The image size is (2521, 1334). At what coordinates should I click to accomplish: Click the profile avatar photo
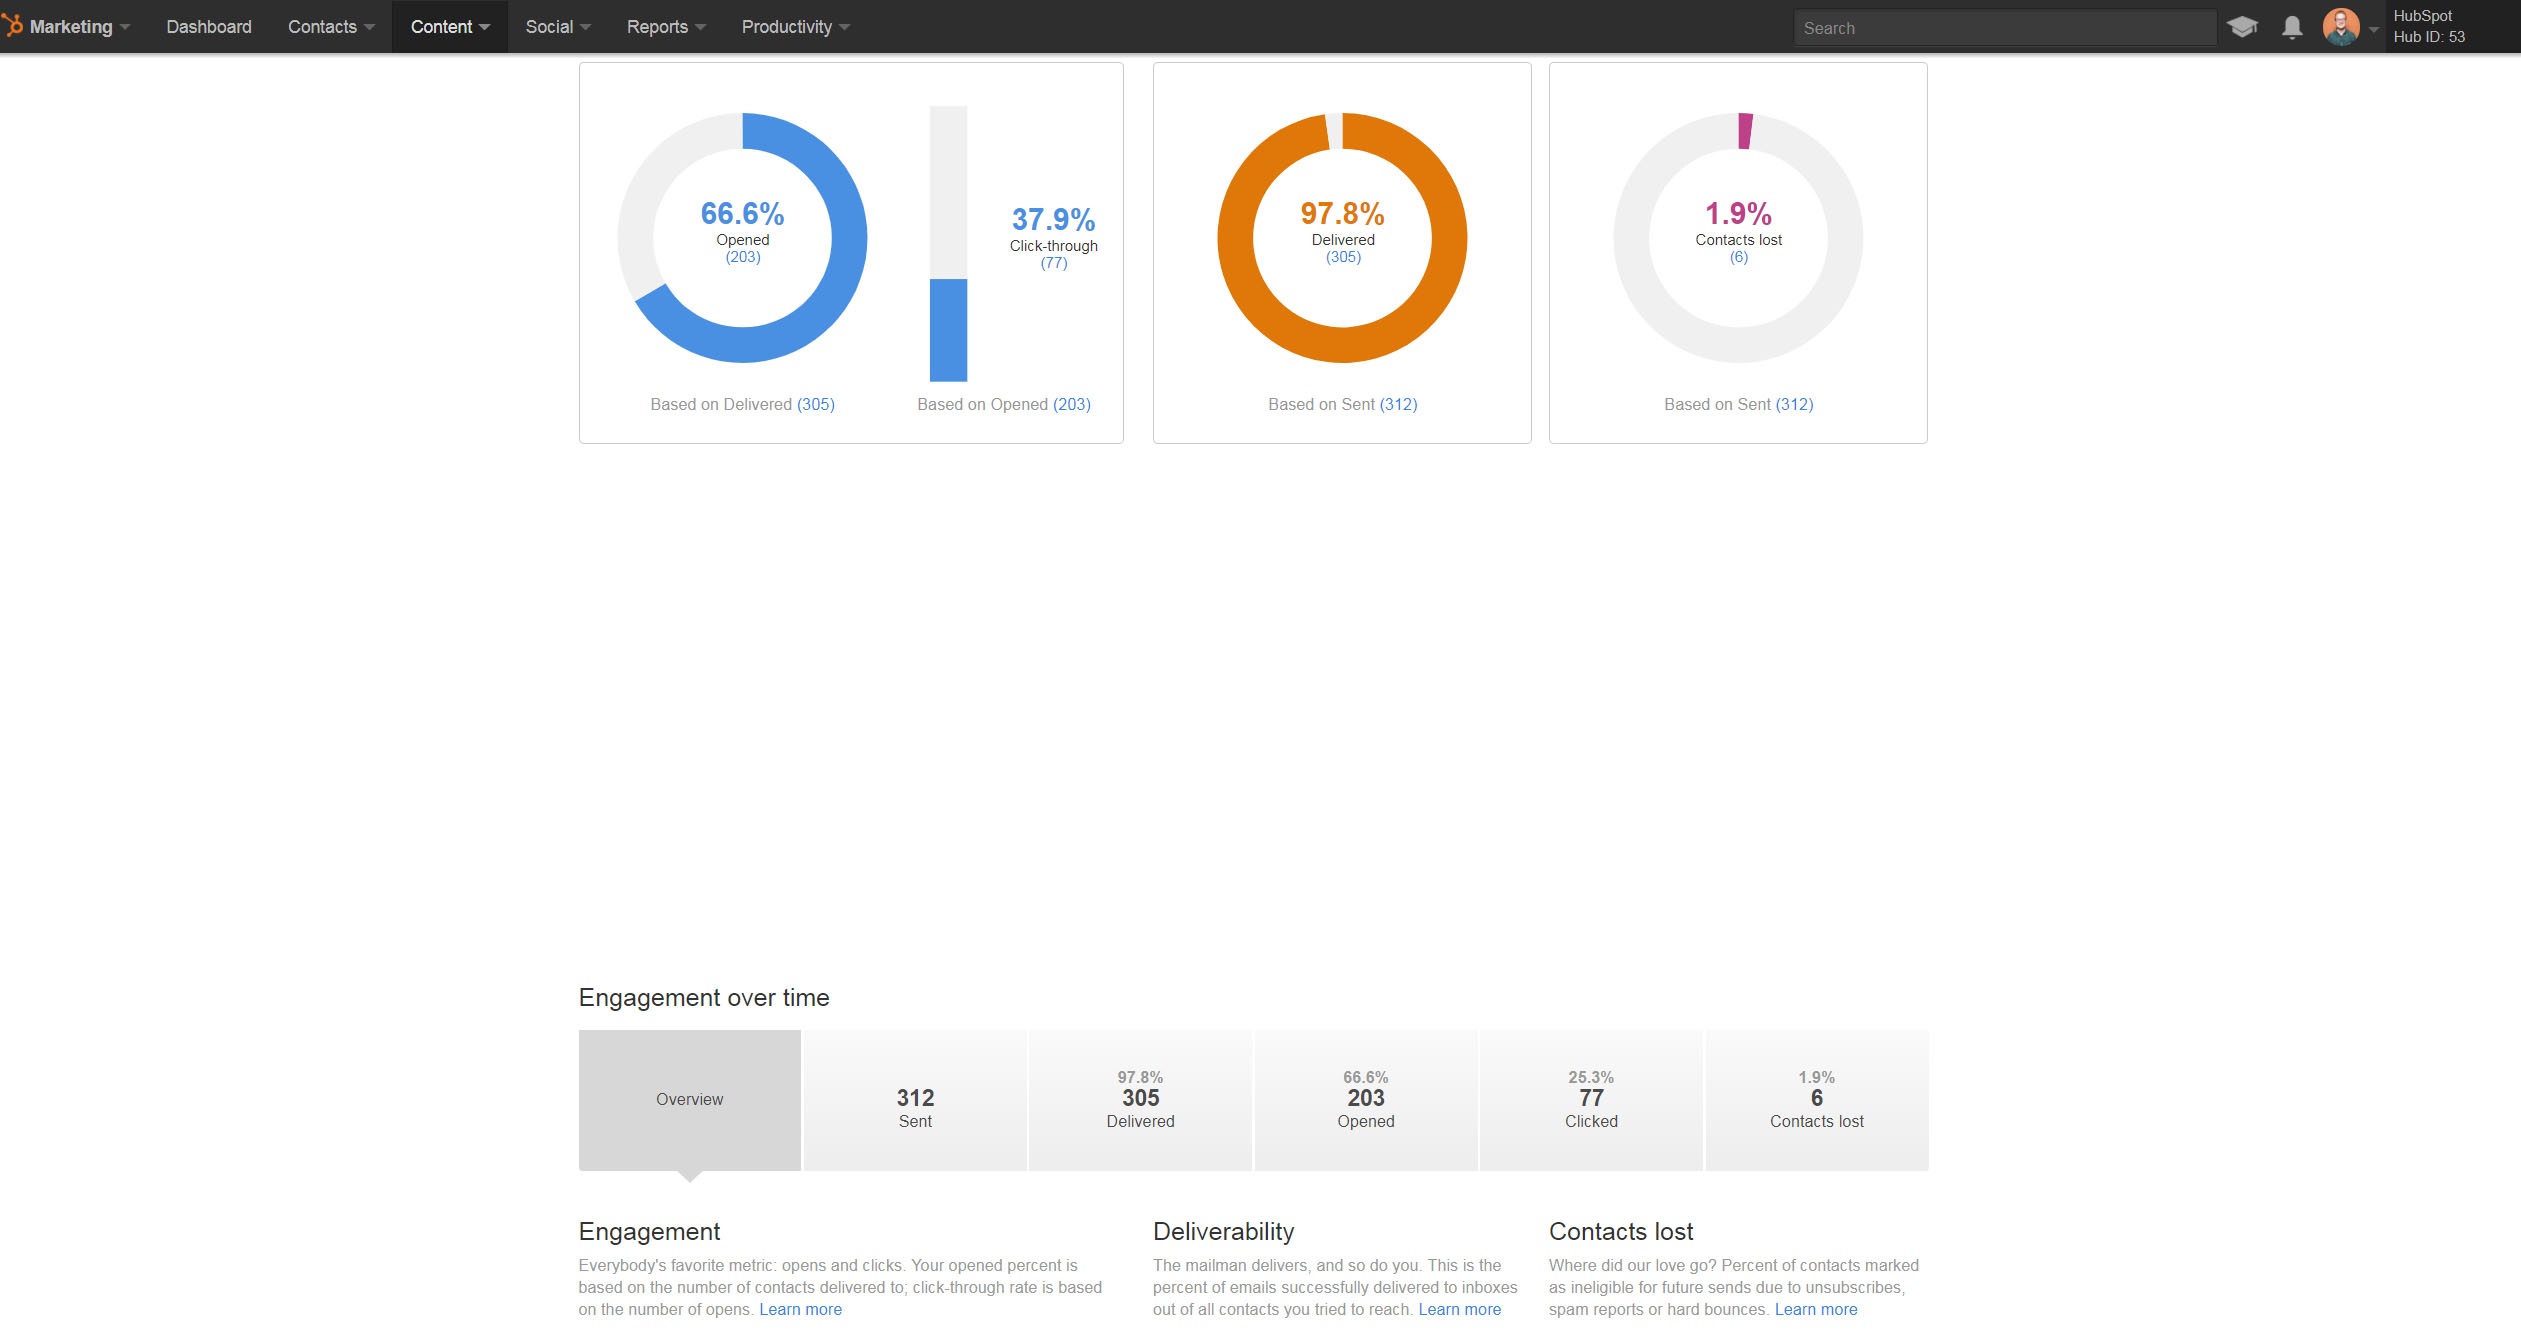[2340, 26]
